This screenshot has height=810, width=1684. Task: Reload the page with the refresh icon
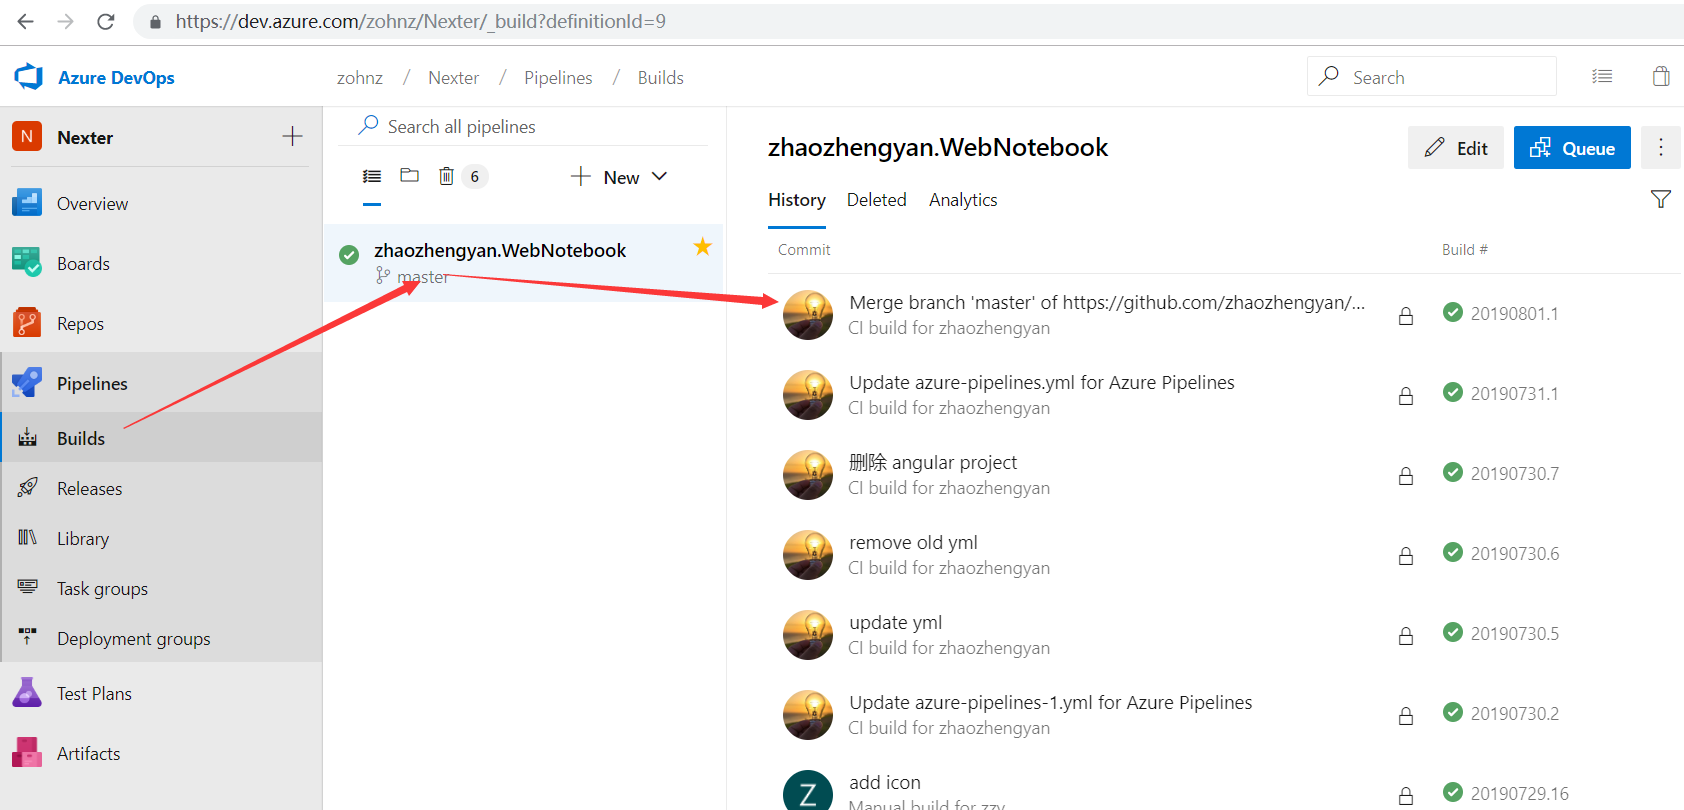(106, 21)
